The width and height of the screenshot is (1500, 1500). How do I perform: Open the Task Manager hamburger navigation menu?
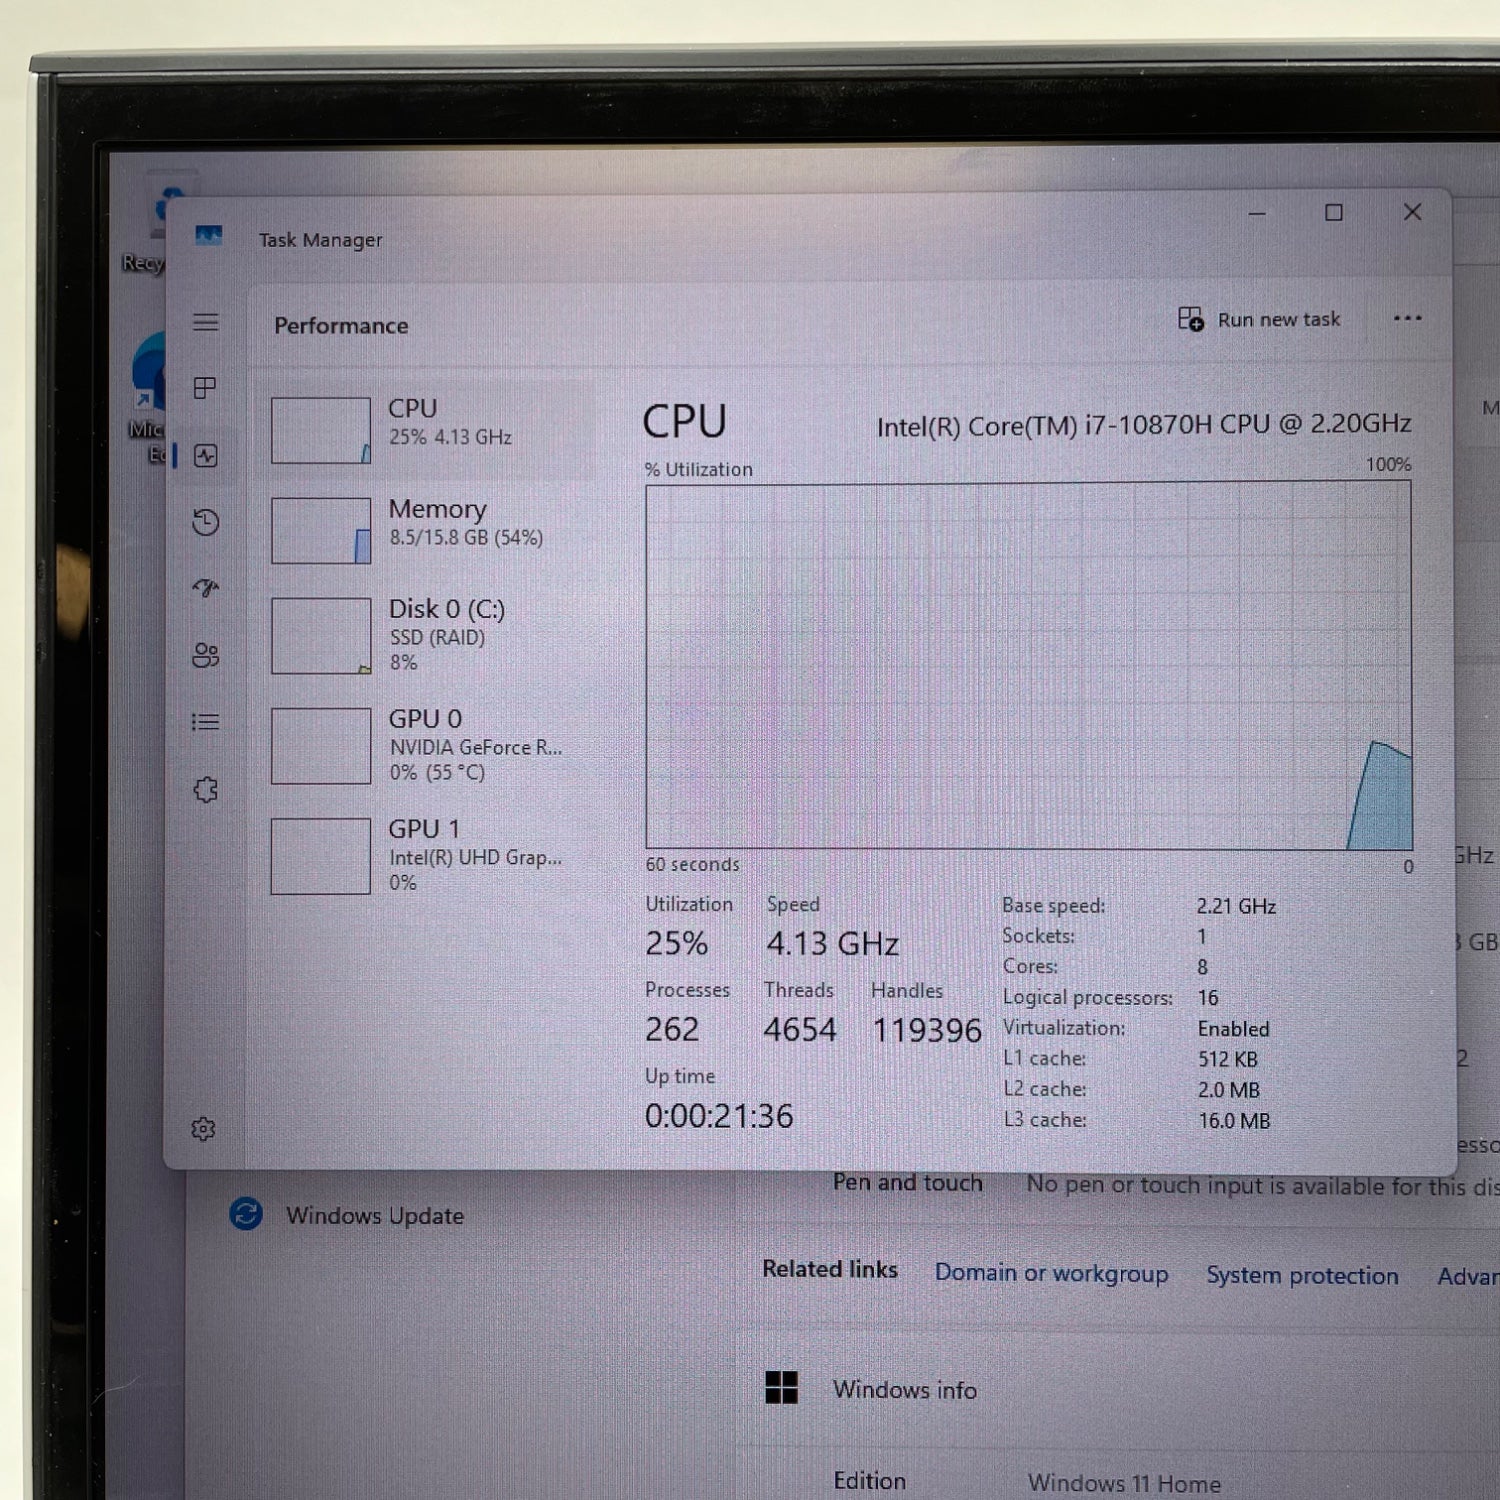(206, 322)
